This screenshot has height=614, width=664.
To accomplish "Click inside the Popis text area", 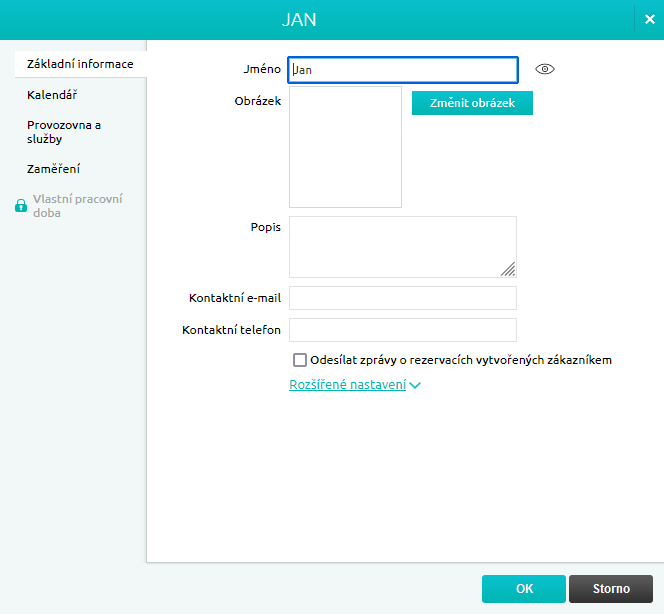I will pos(400,246).
